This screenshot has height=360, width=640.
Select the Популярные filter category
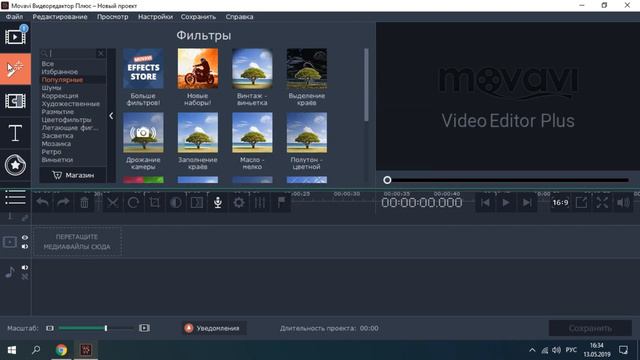[x=62, y=80]
